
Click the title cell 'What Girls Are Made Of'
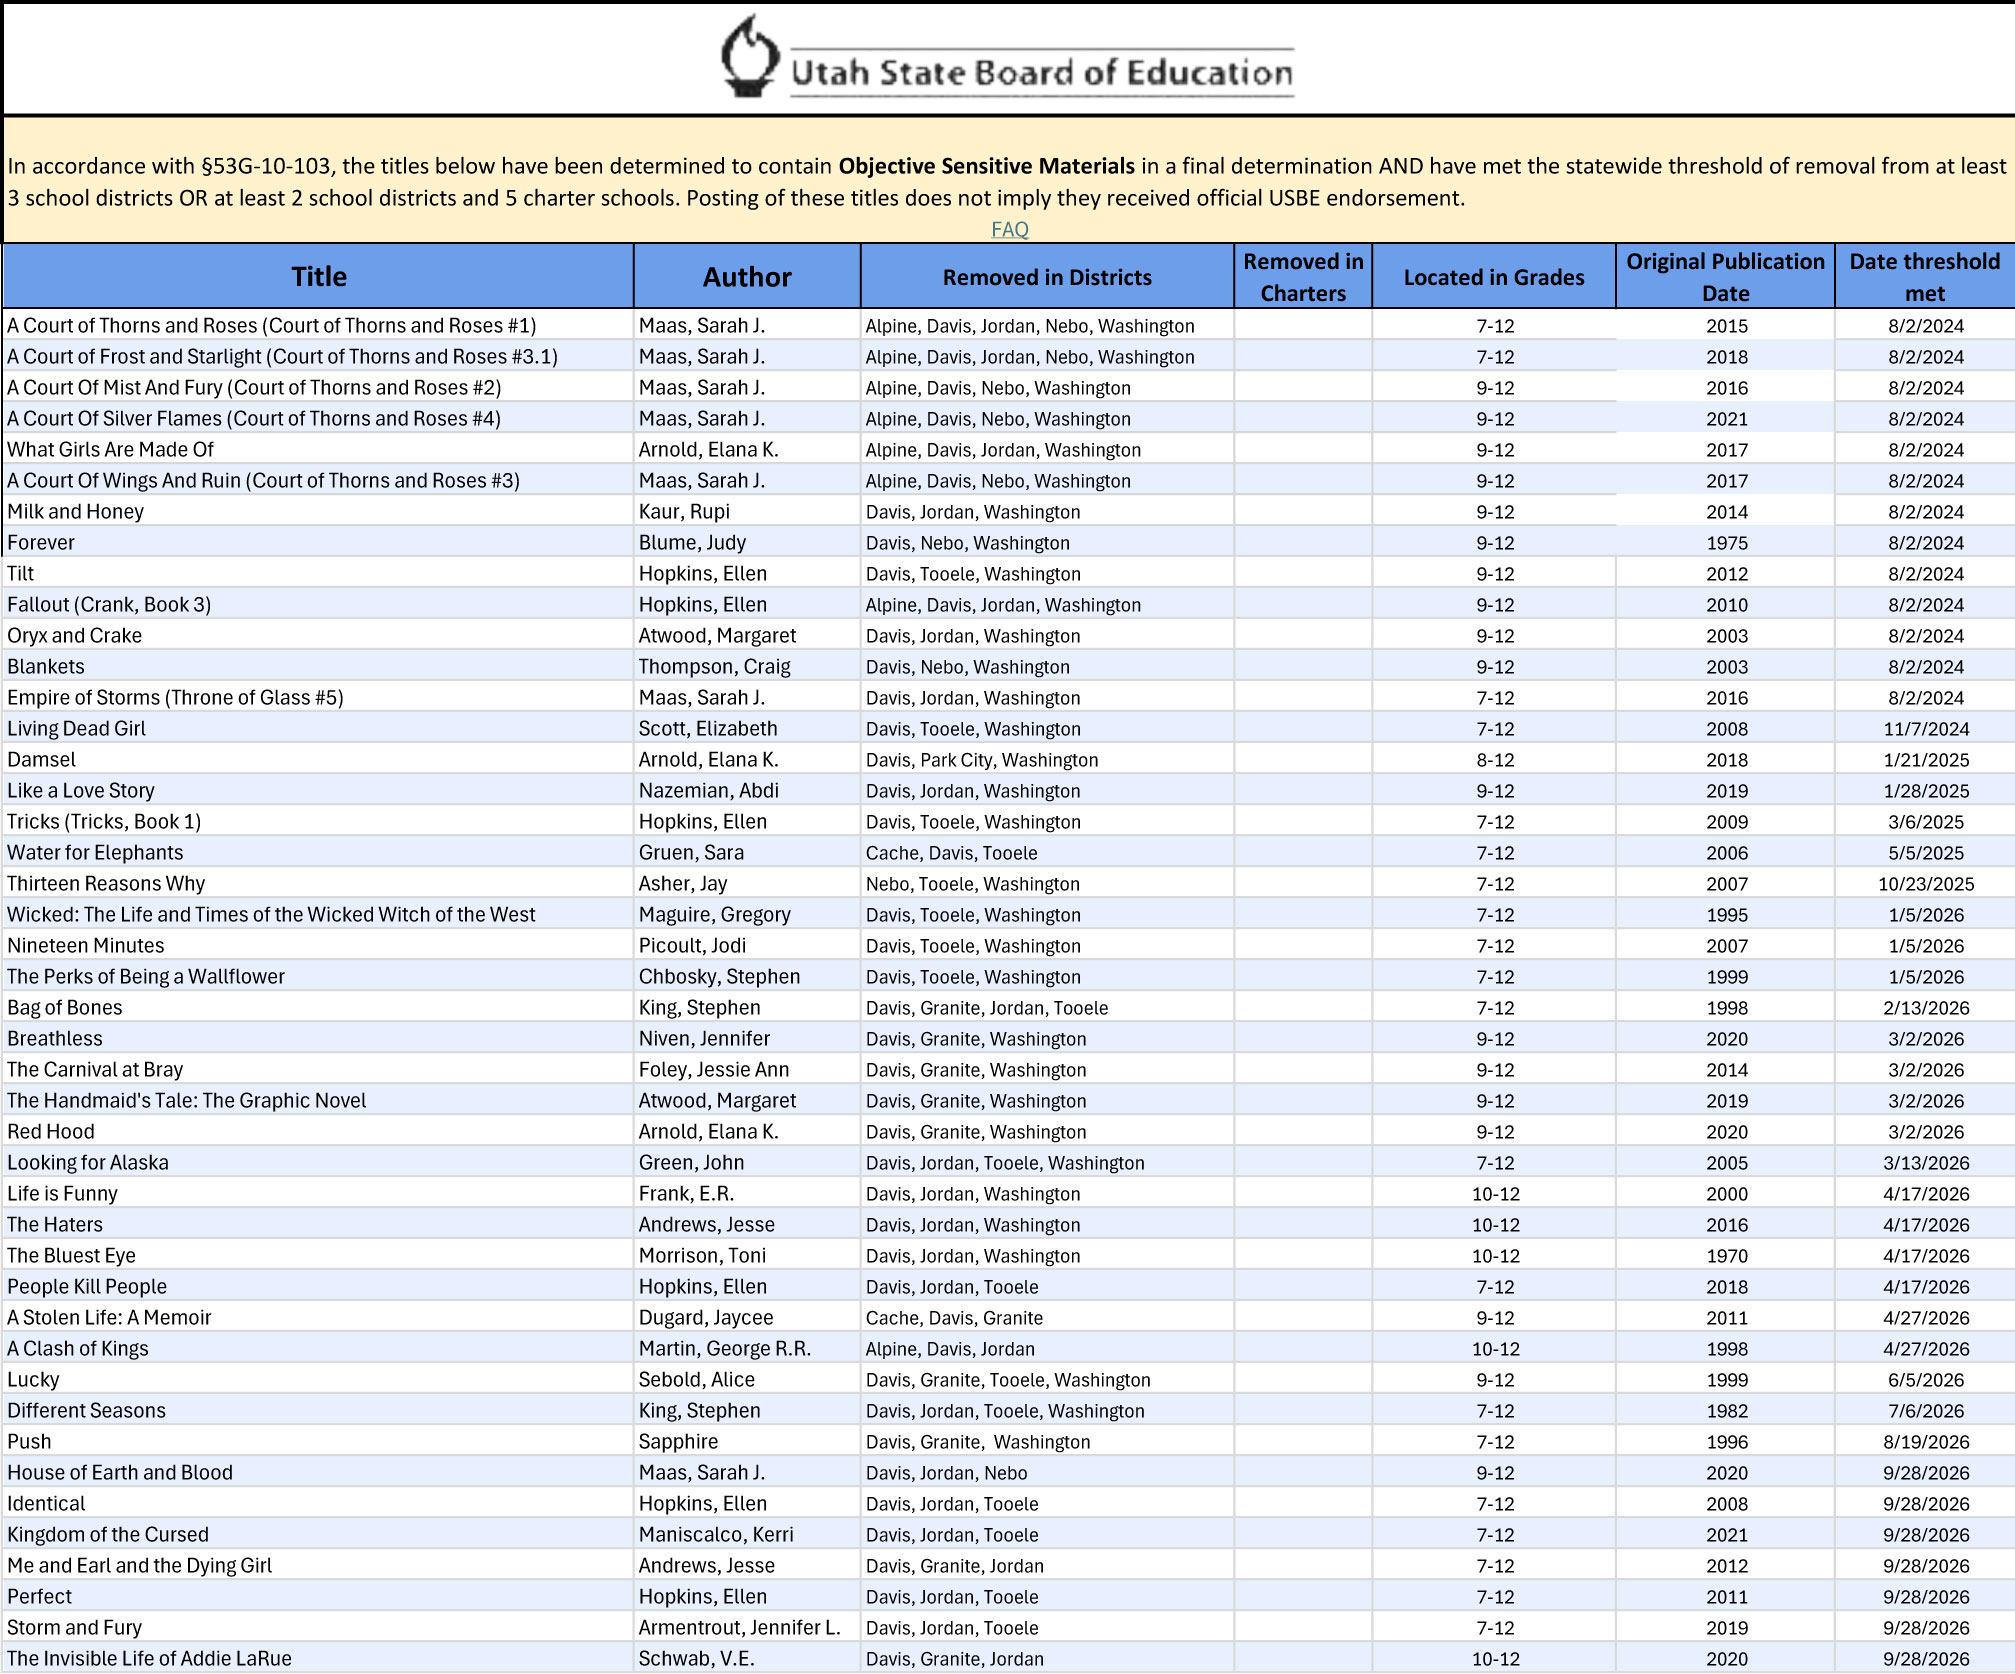pyautogui.click(x=318, y=450)
